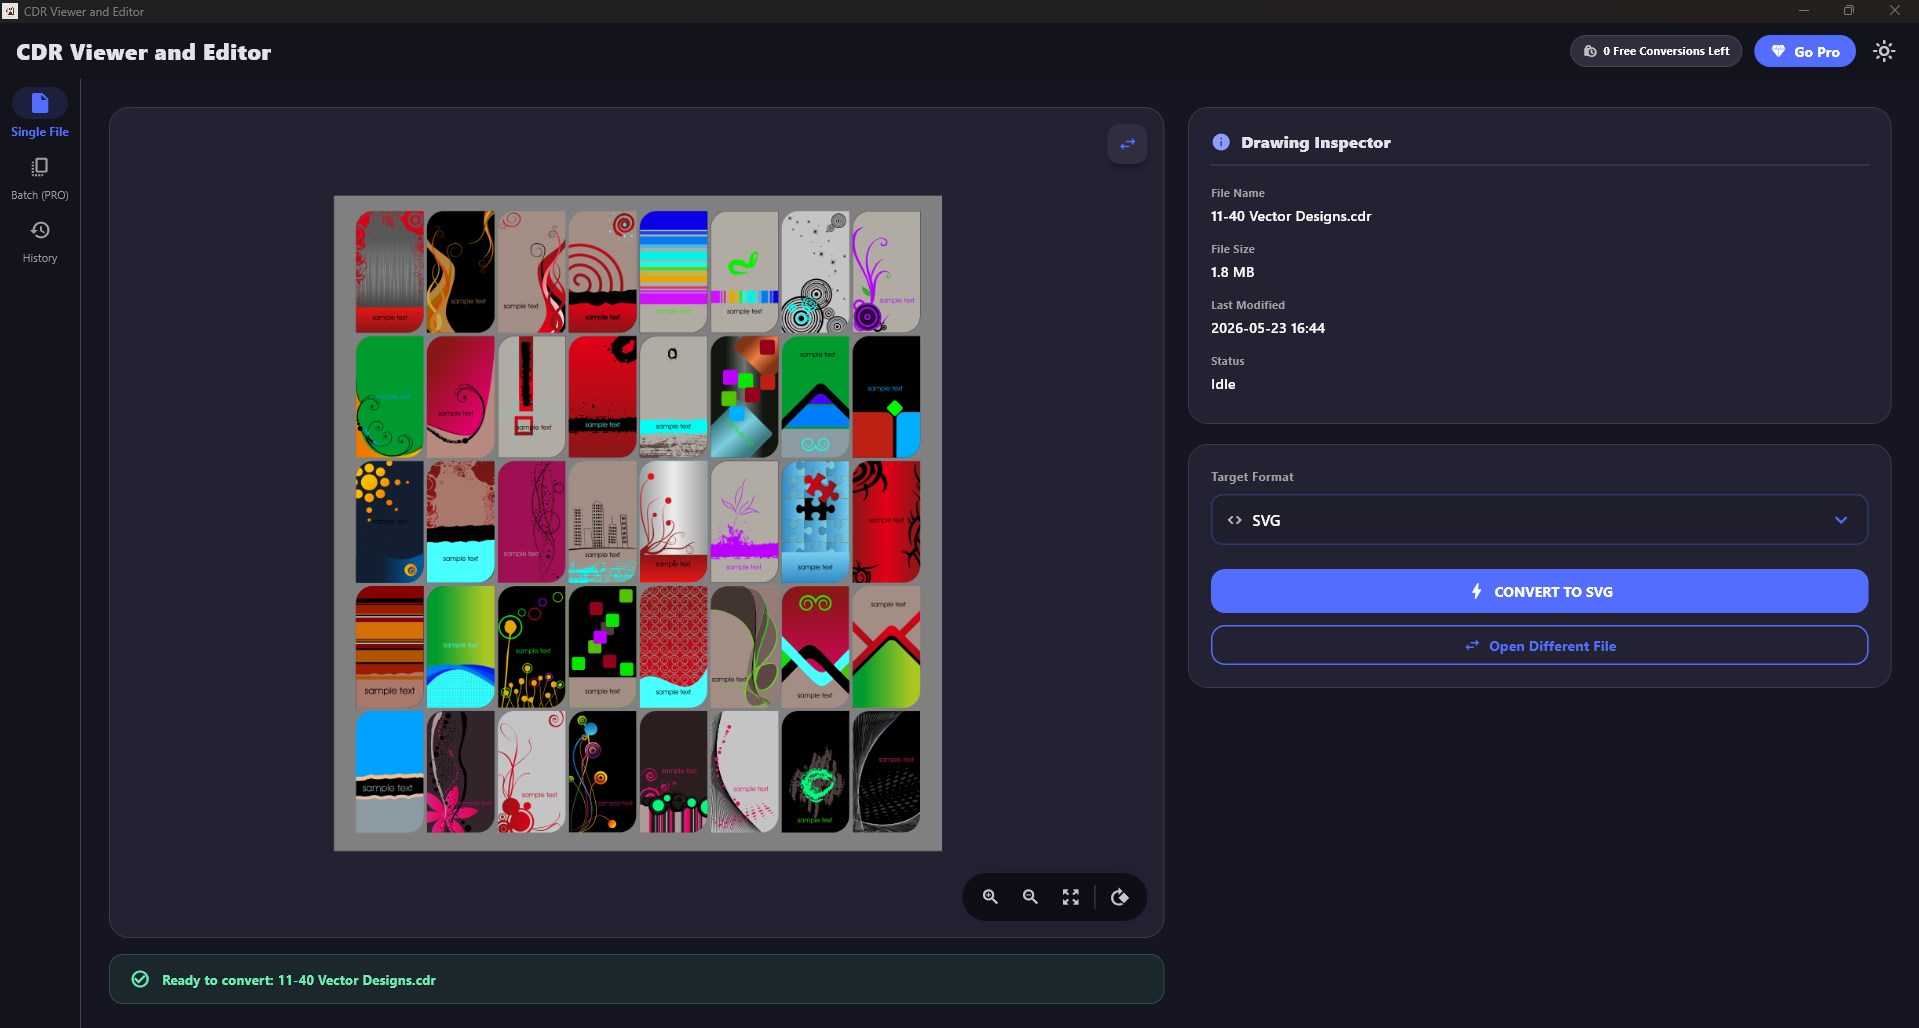Toggle the light/dark theme sun icon
The height and width of the screenshot is (1028, 1919).
pos(1884,51)
